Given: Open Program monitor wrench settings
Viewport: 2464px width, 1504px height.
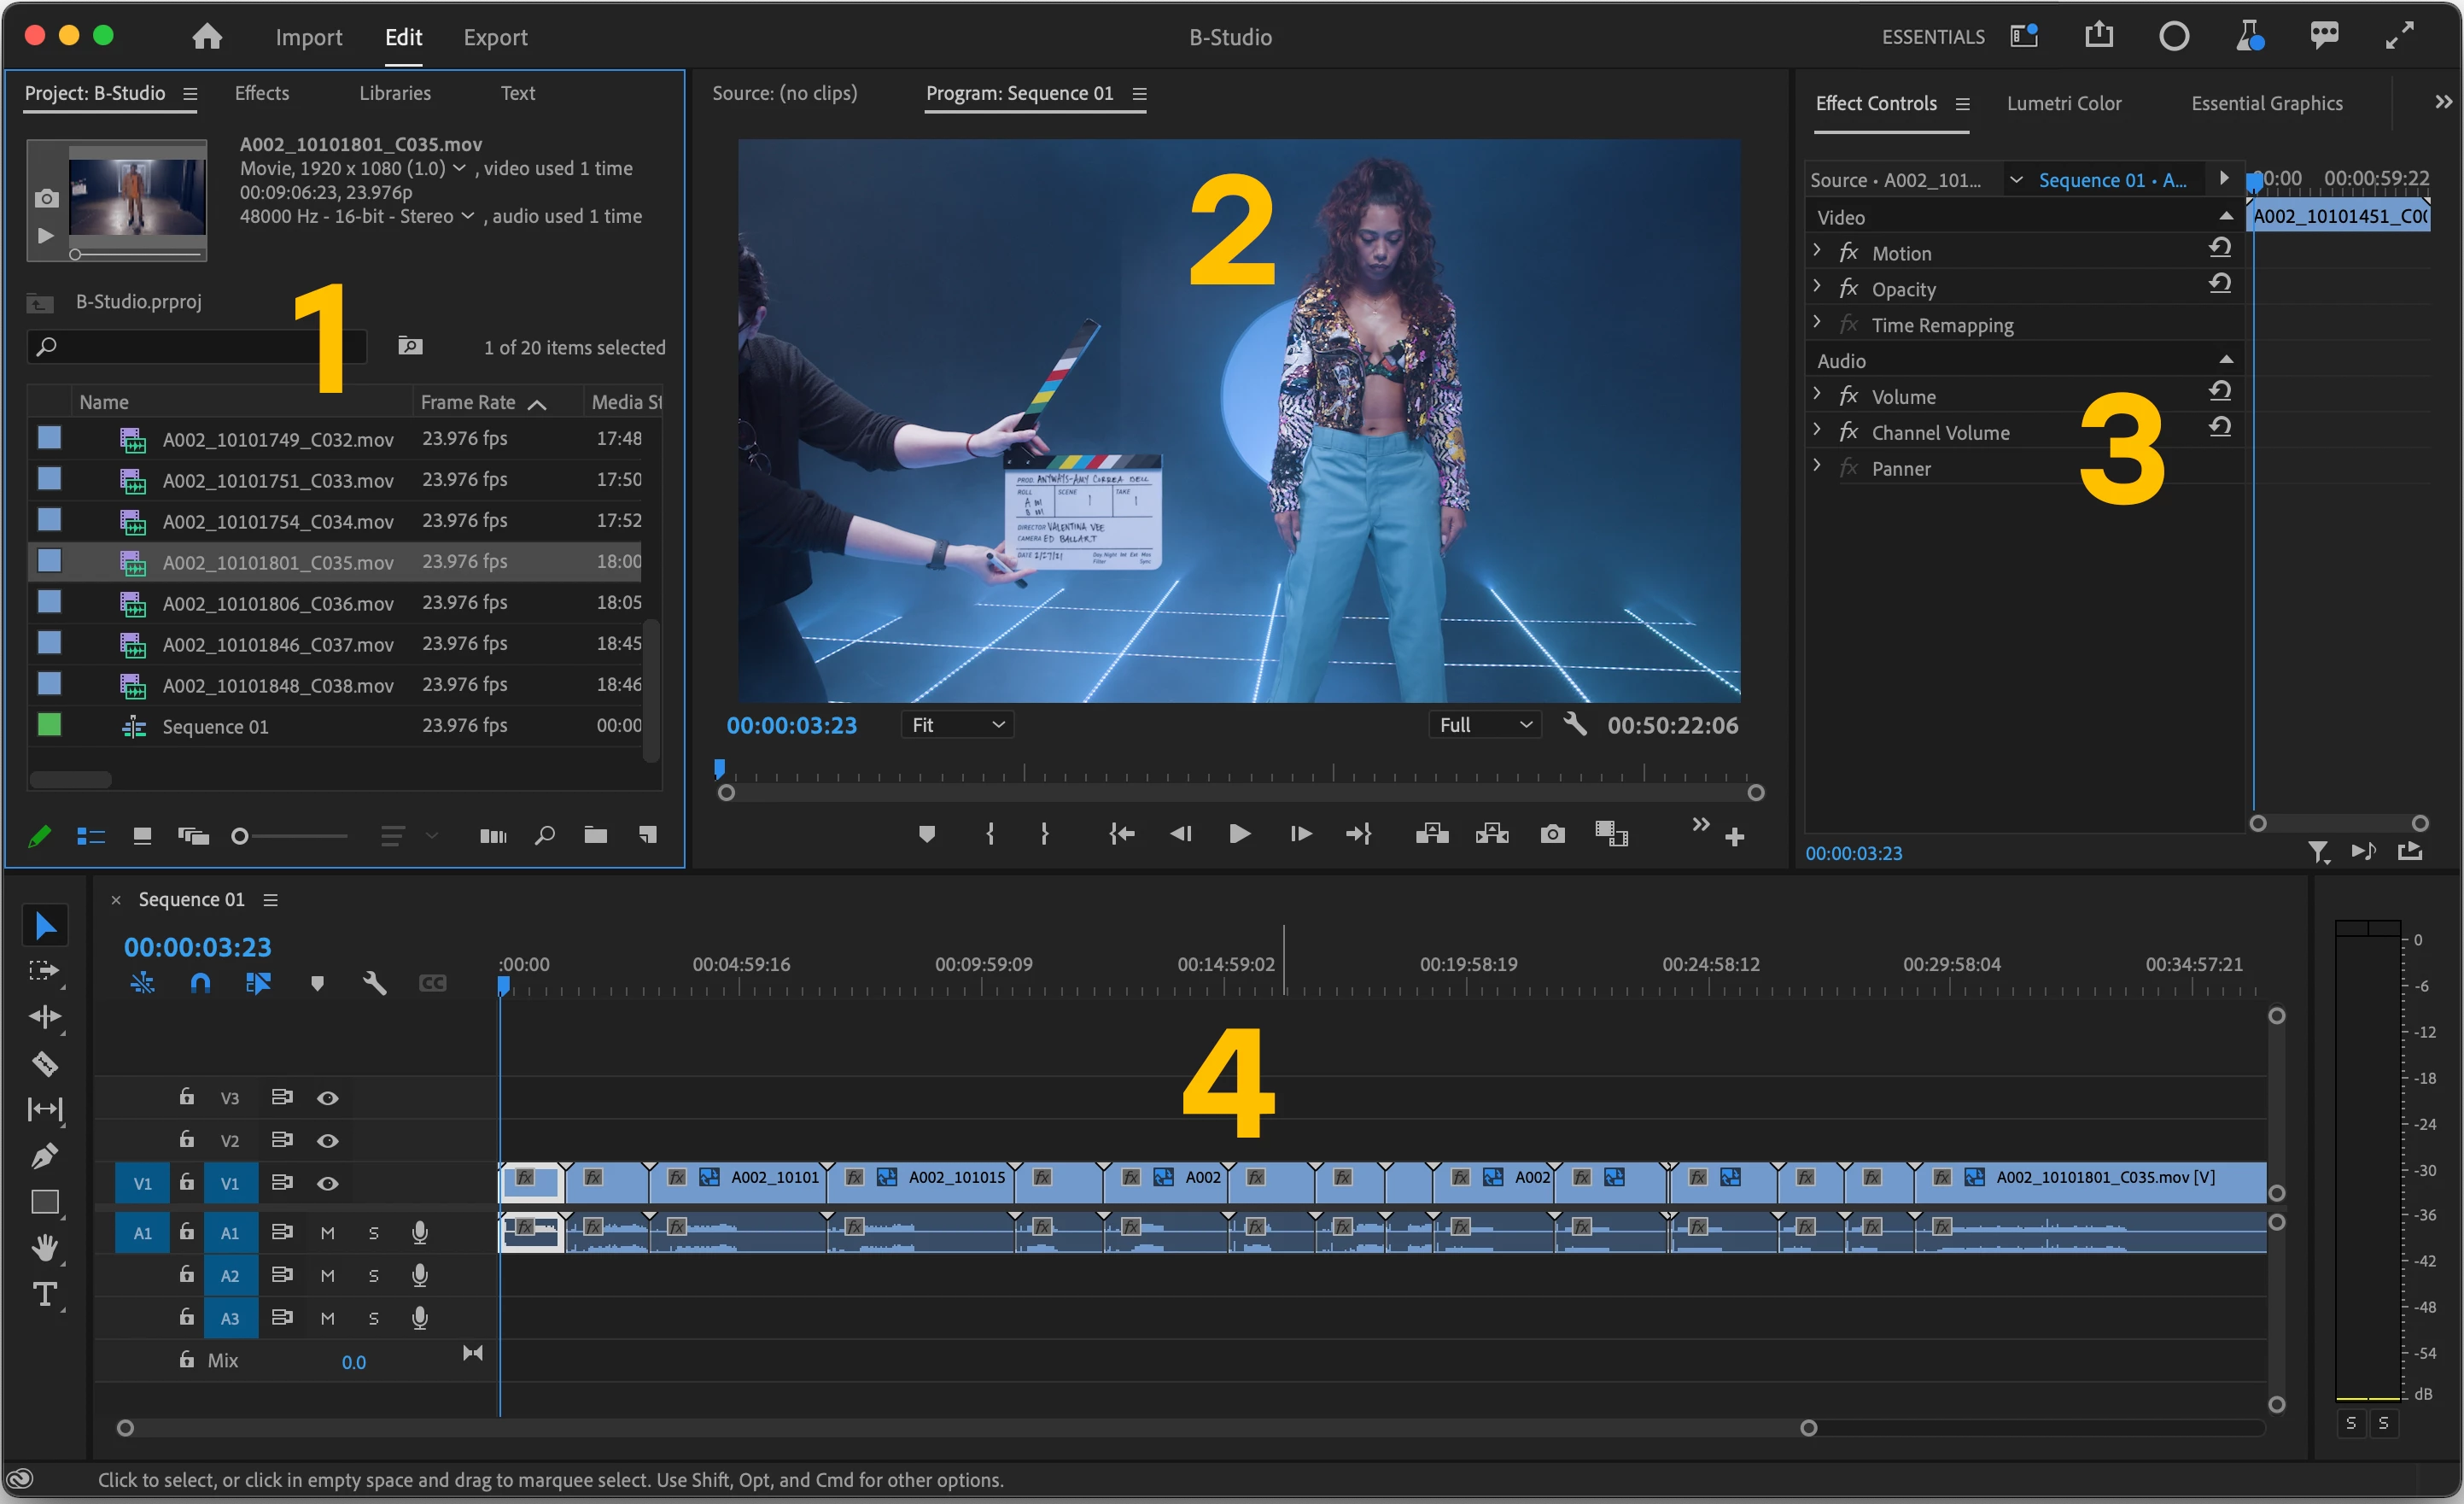Looking at the screenshot, I should click(1575, 724).
